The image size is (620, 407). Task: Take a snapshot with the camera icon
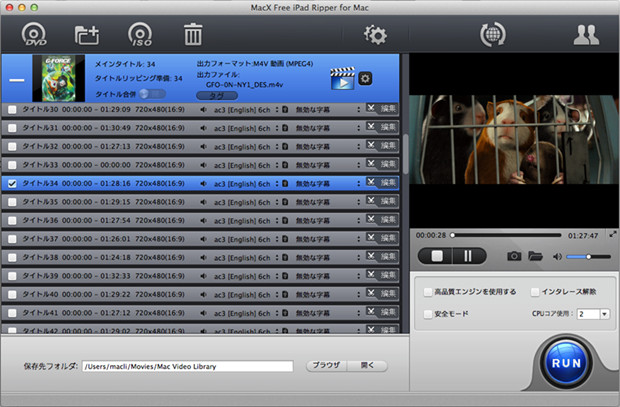pyautogui.click(x=514, y=256)
